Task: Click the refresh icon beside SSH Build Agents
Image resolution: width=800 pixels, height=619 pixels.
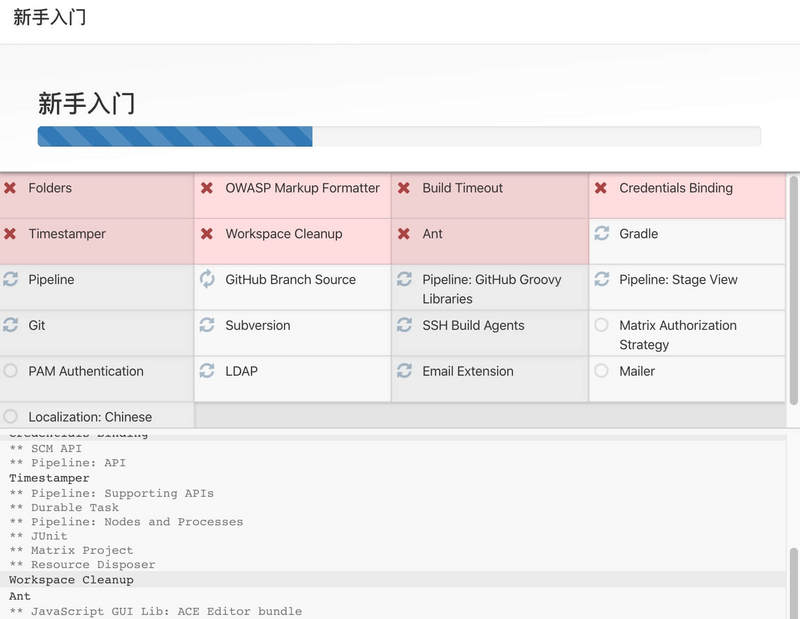Action: point(404,325)
